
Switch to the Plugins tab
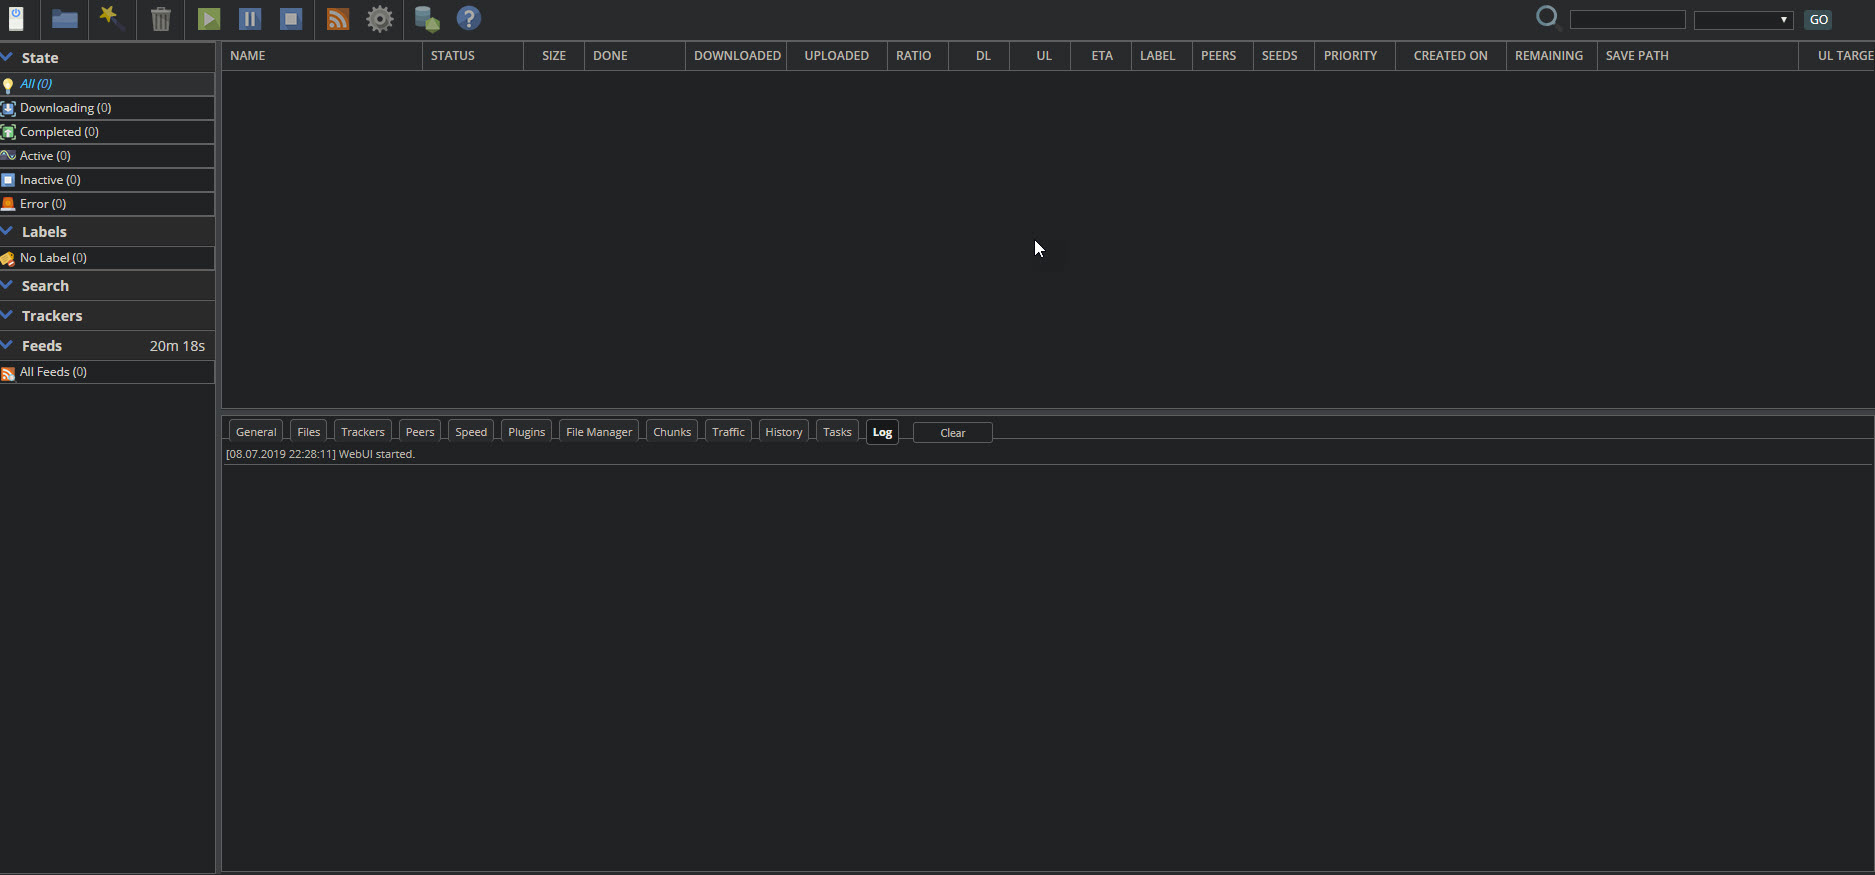click(x=527, y=432)
